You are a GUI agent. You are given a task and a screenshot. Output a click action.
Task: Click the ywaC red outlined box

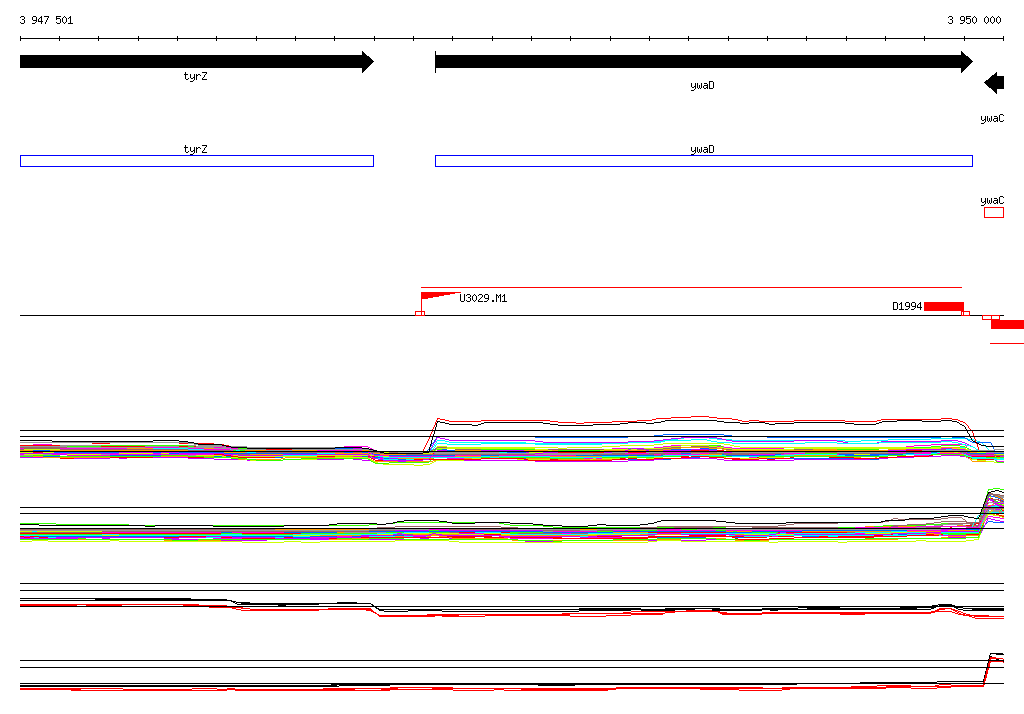tap(994, 212)
